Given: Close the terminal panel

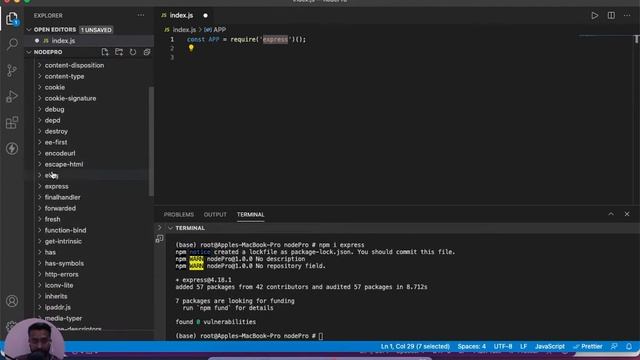Looking at the screenshot, I should click(627, 214).
